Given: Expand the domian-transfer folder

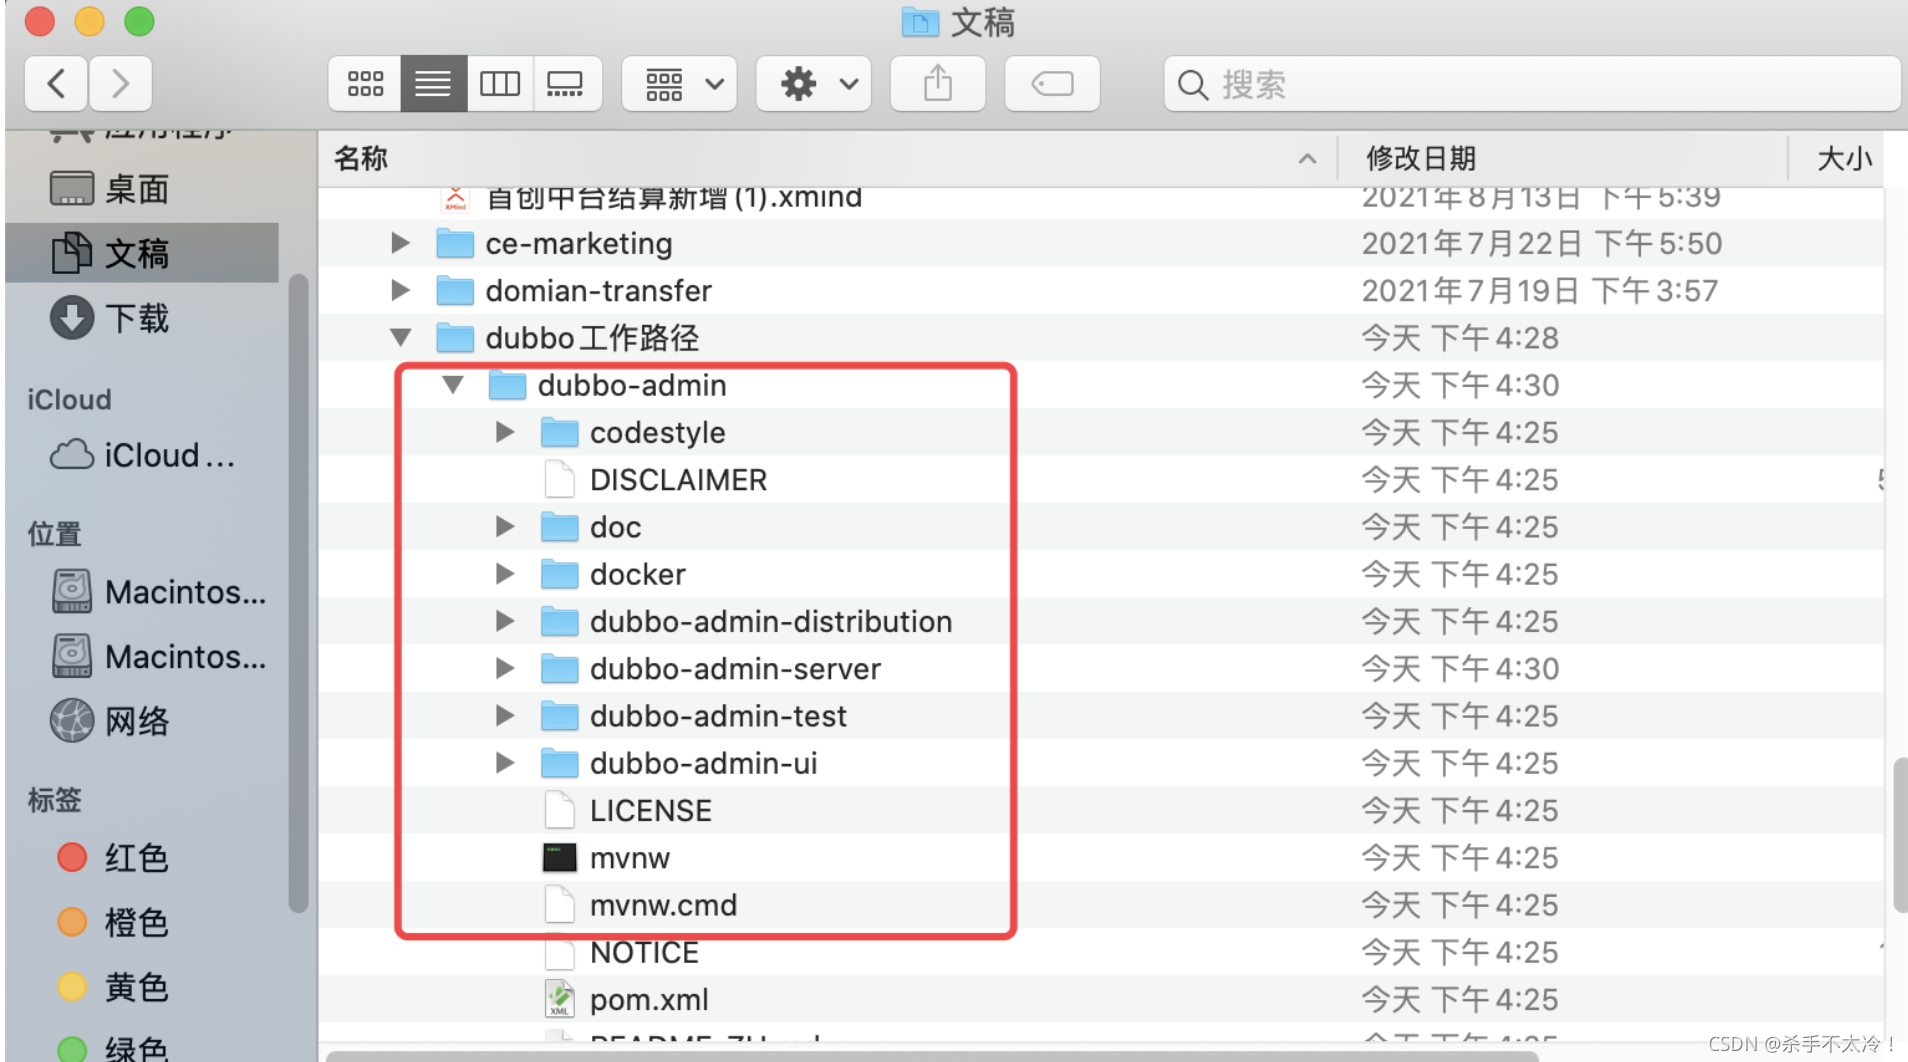Looking at the screenshot, I should [400, 290].
